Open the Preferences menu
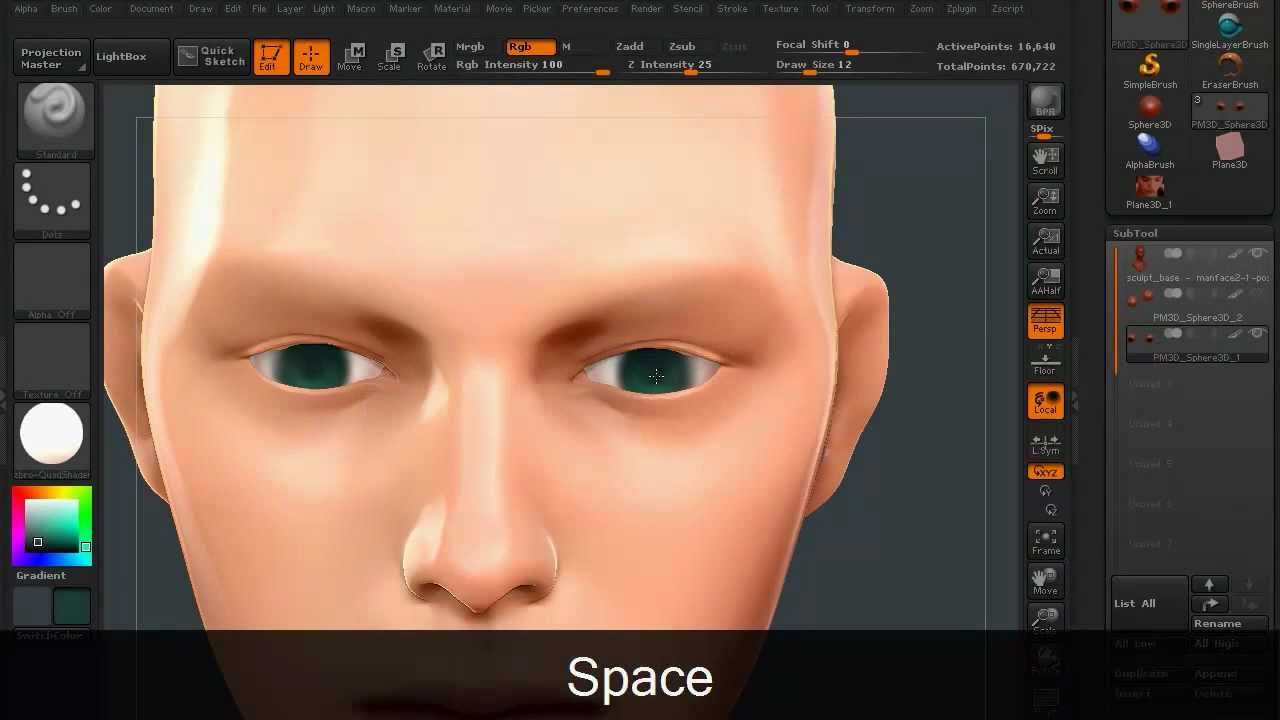This screenshot has width=1280, height=720. click(x=590, y=9)
